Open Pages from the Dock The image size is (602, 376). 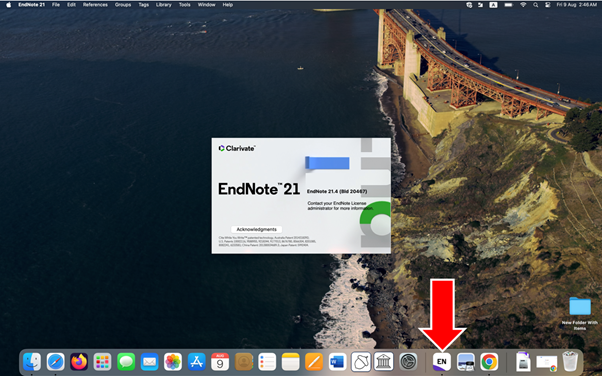[314, 362]
